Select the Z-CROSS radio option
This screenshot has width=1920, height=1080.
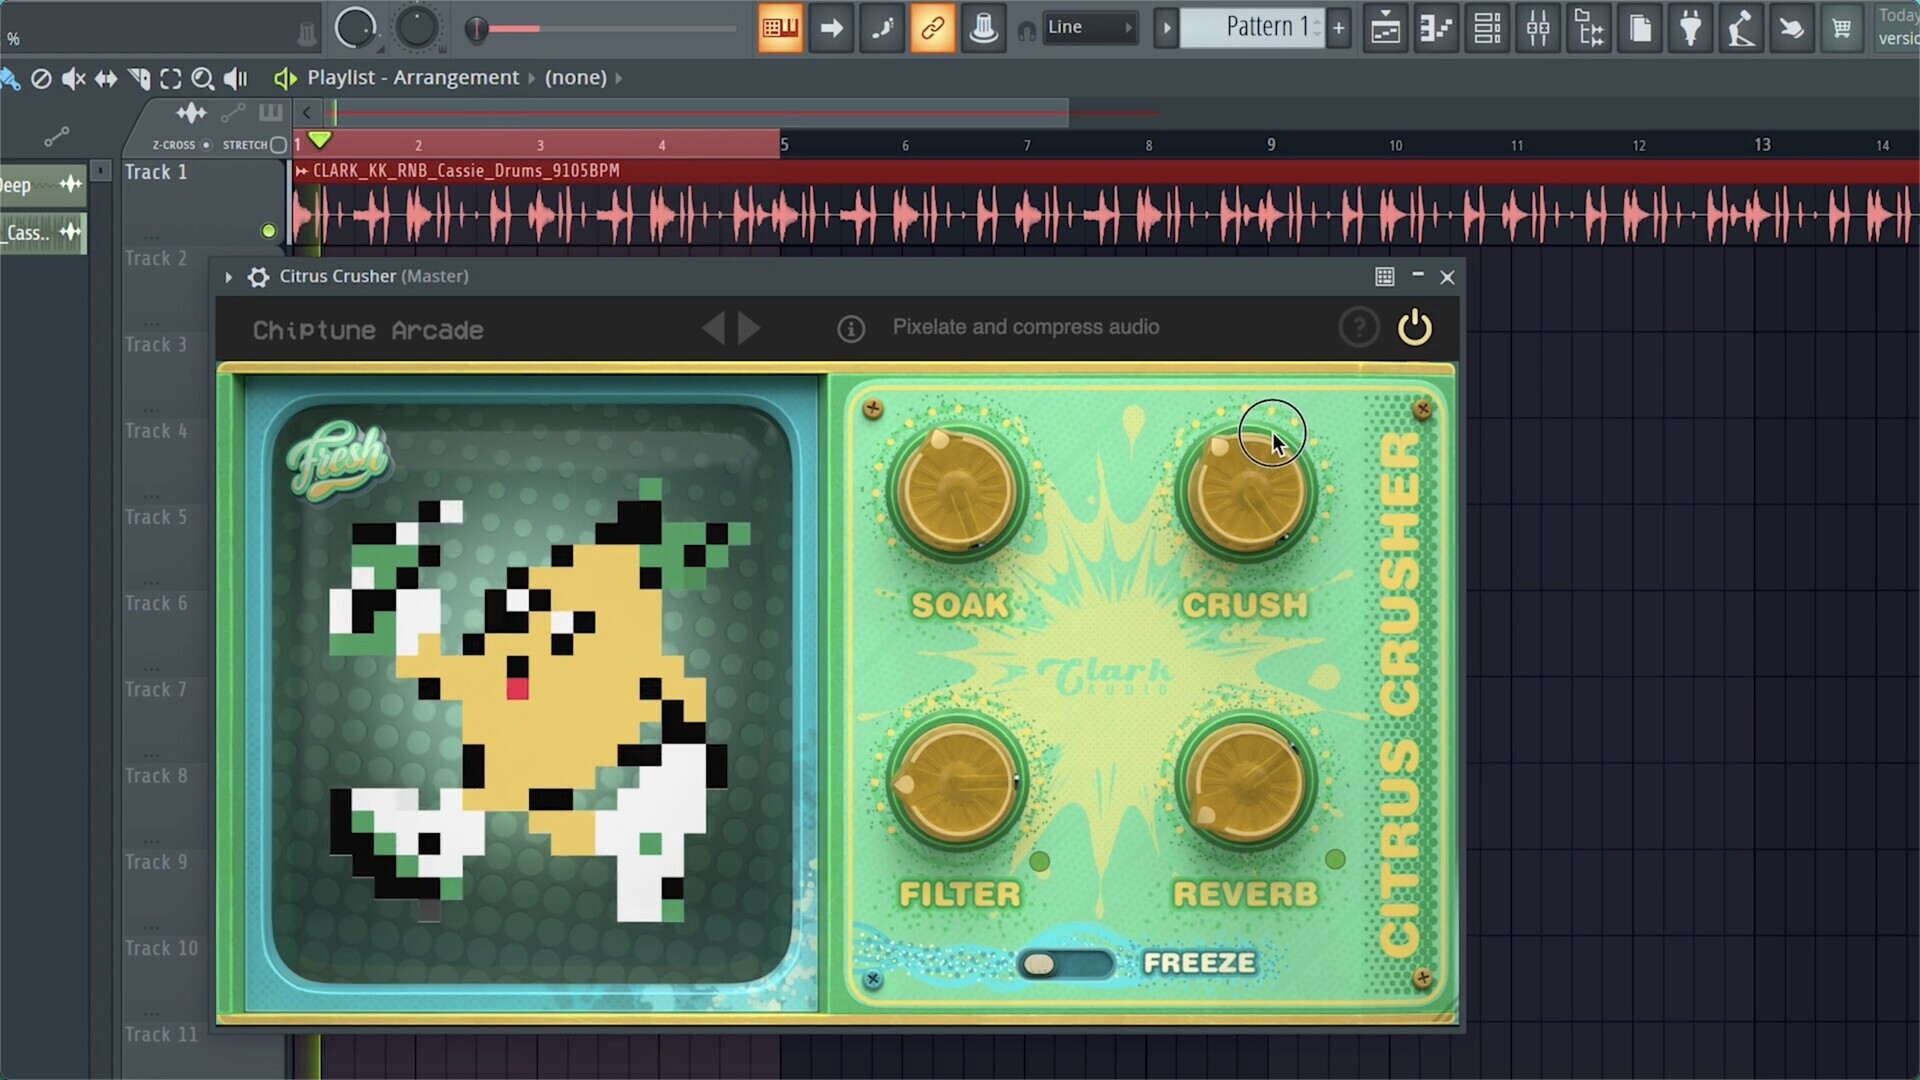pyautogui.click(x=206, y=145)
